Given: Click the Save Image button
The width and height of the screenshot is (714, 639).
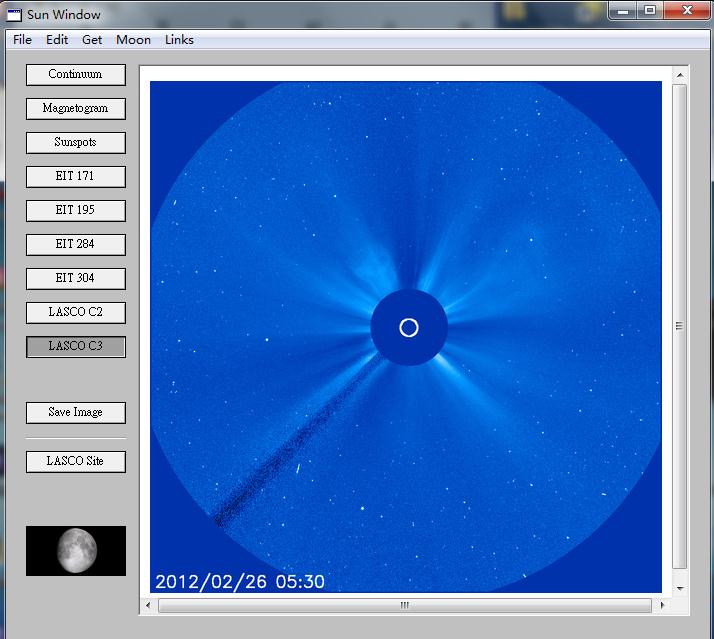Looking at the screenshot, I should tap(76, 413).
